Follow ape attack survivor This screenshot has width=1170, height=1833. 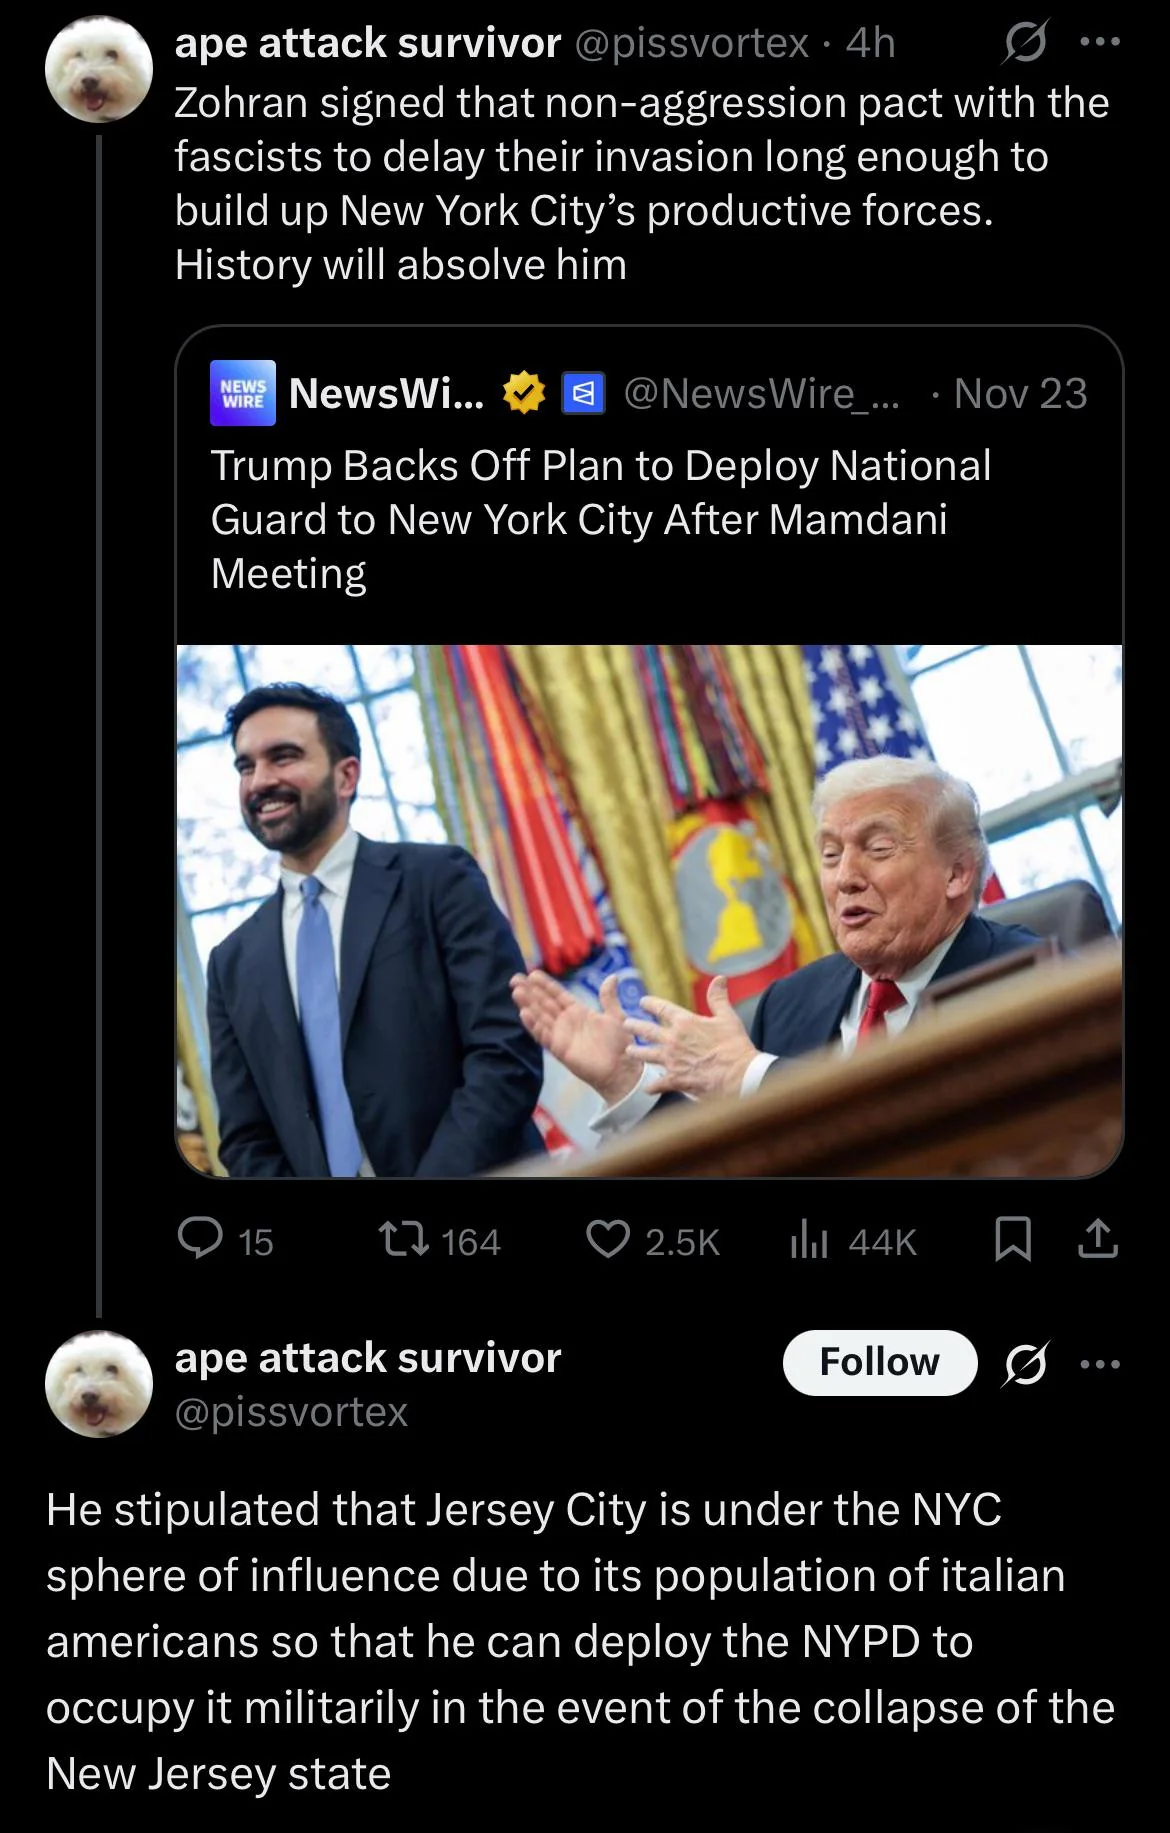(879, 1362)
